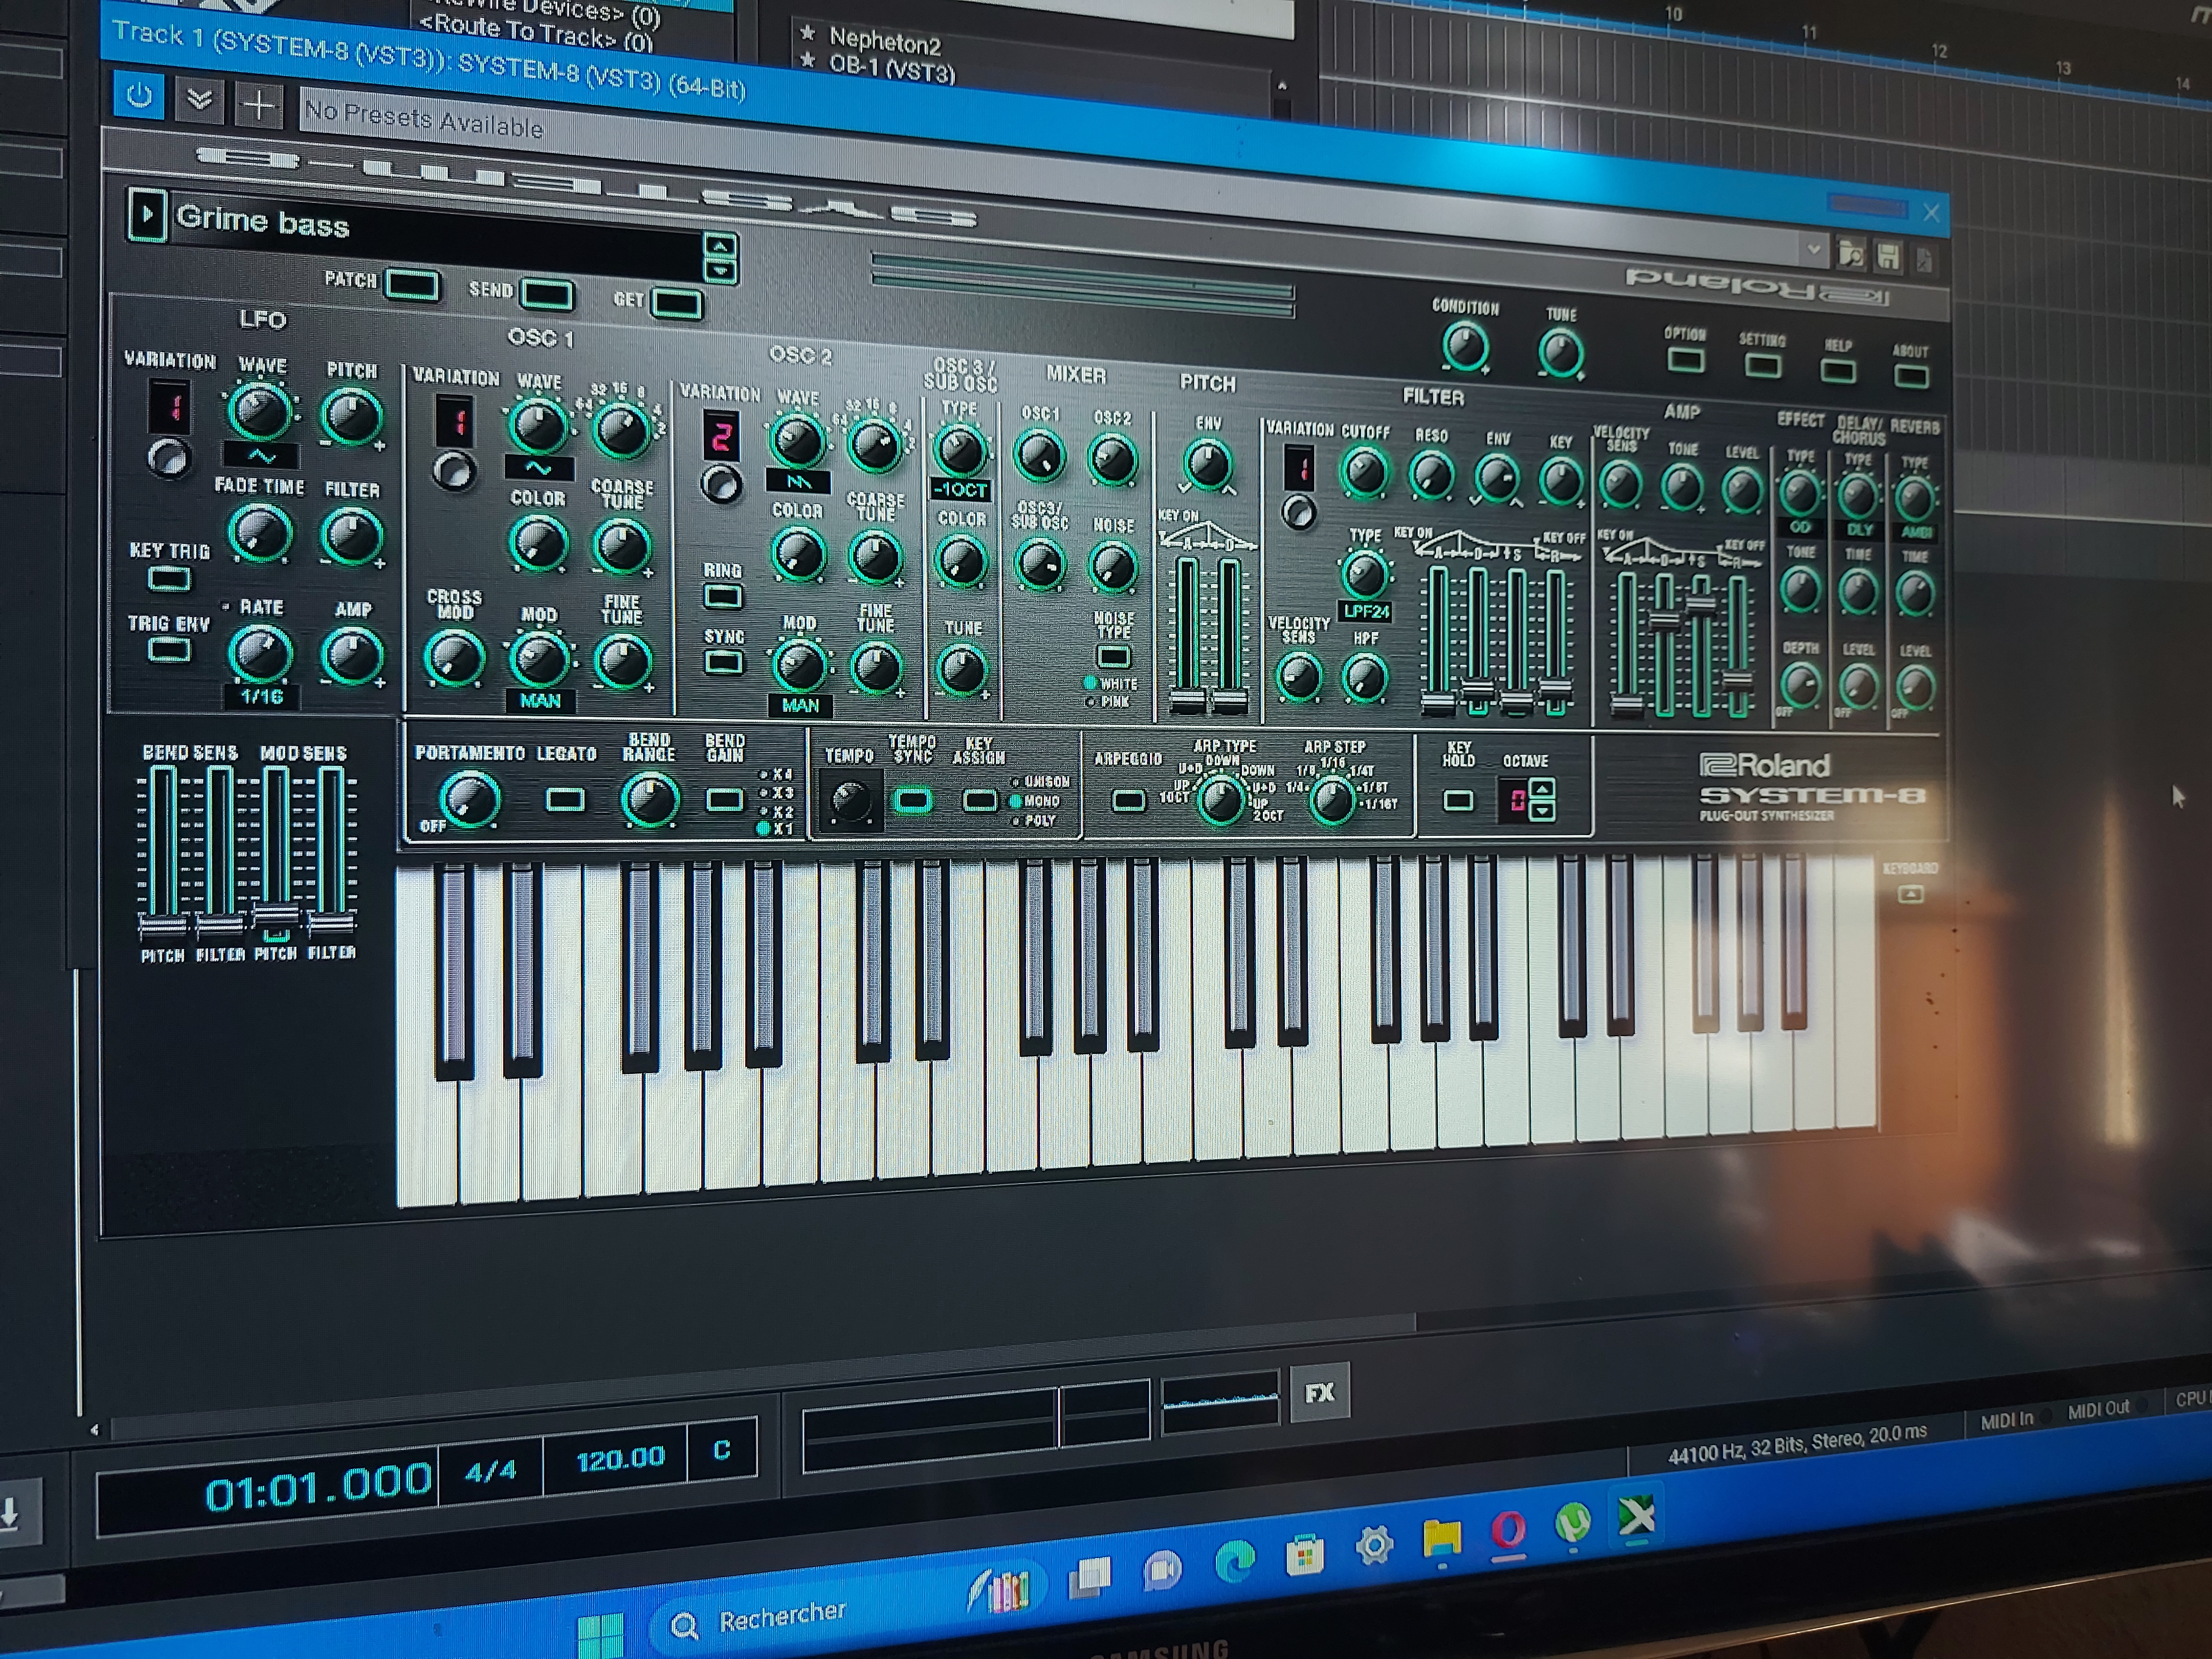Open Microsoft Edge from taskbar

click(1235, 1561)
